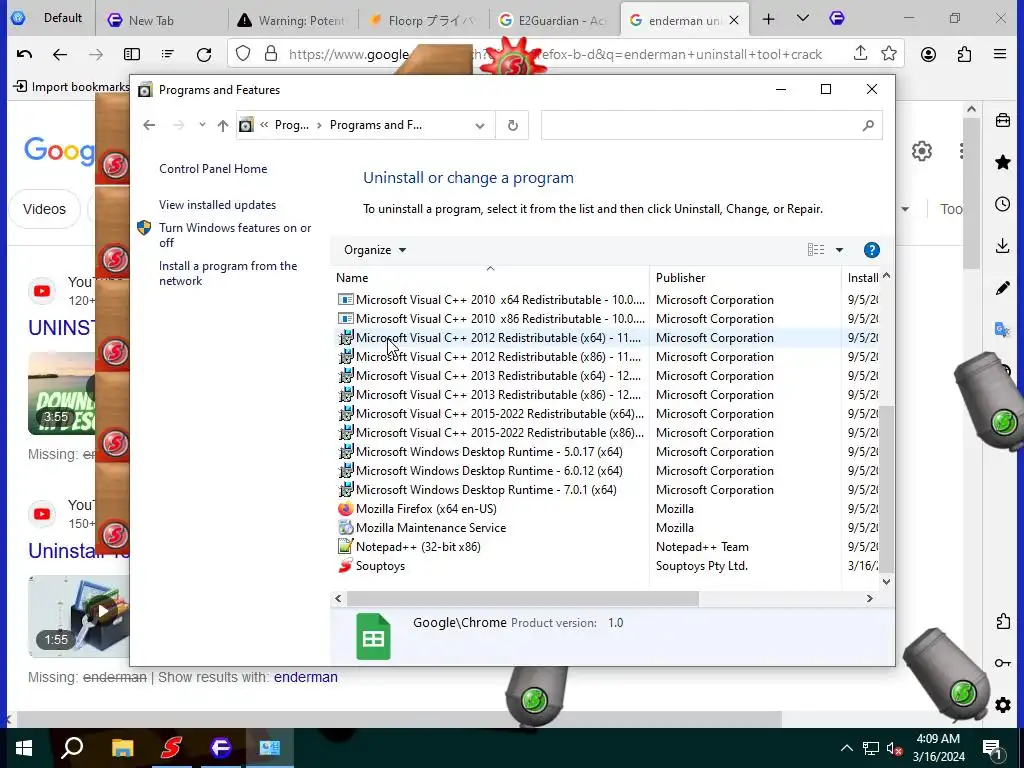The width and height of the screenshot is (1024, 768).
Task: Sort programs by the Name column
Action: 490,278
